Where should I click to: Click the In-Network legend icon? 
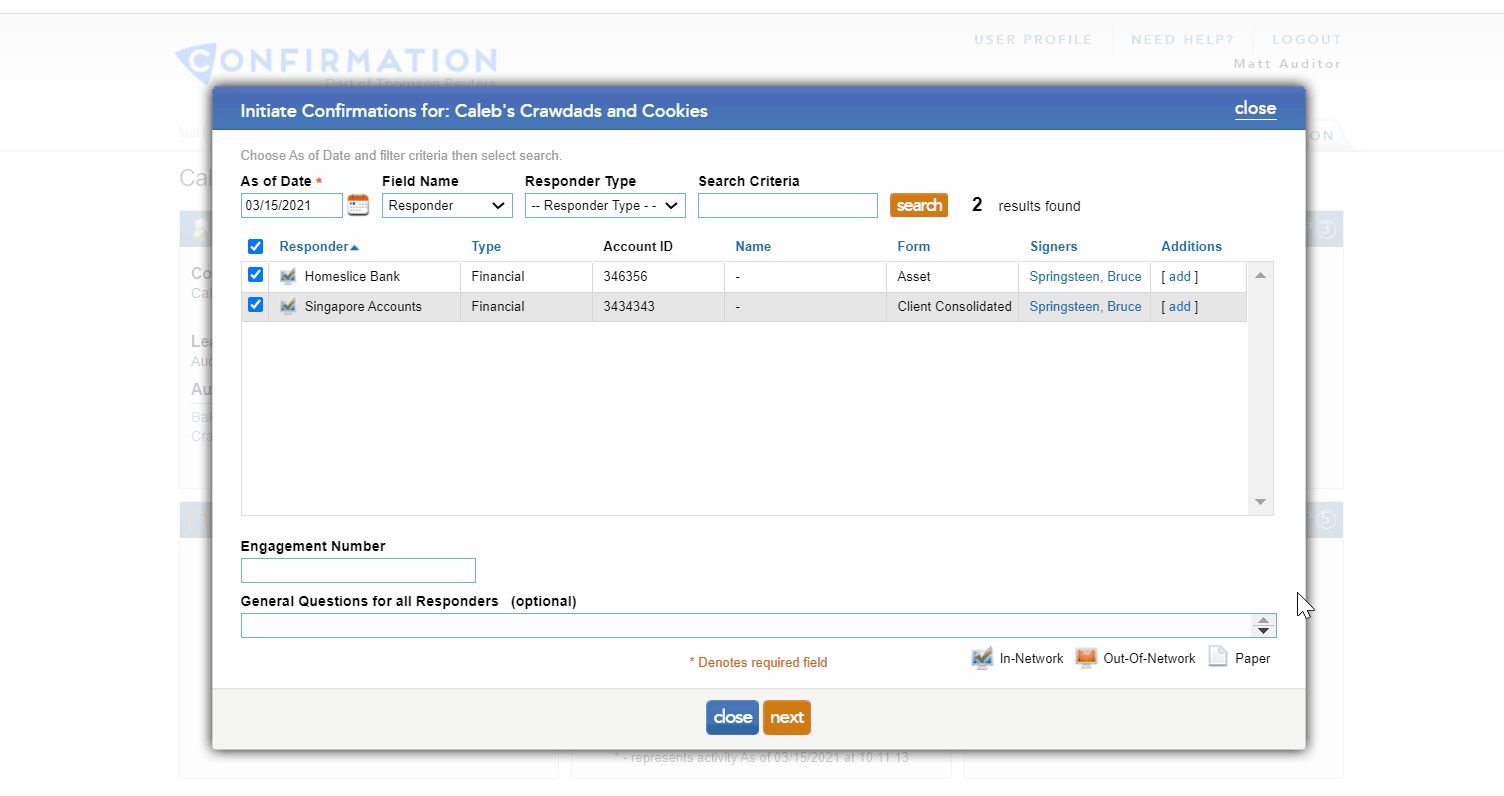tap(981, 658)
